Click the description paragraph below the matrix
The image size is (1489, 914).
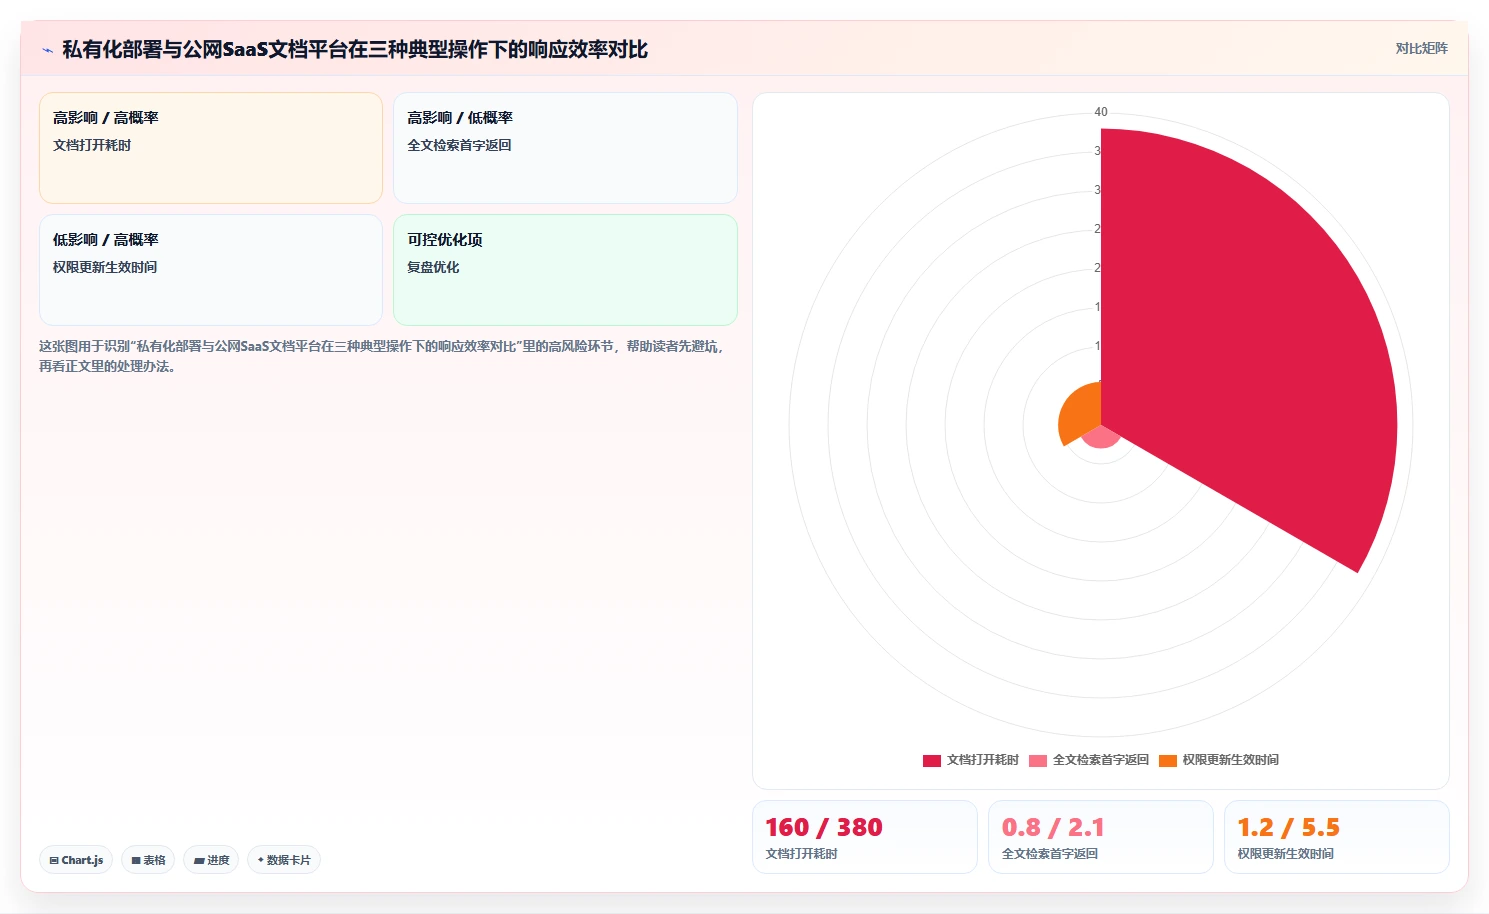381,356
